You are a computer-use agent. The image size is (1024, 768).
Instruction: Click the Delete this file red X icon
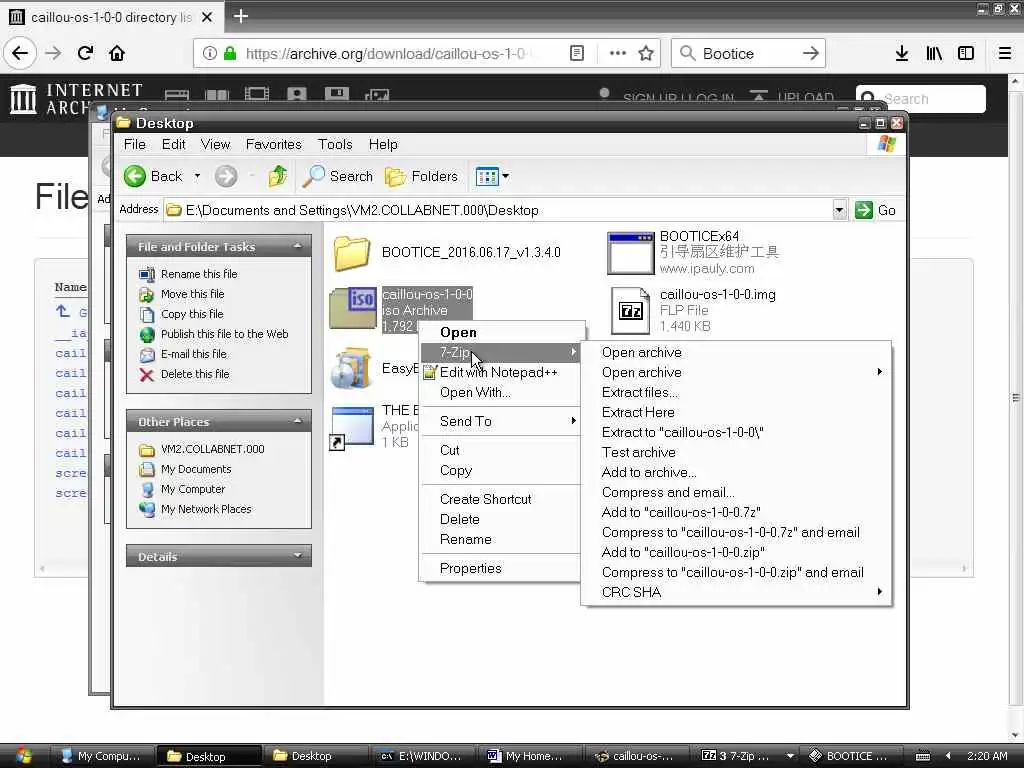click(x=147, y=374)
